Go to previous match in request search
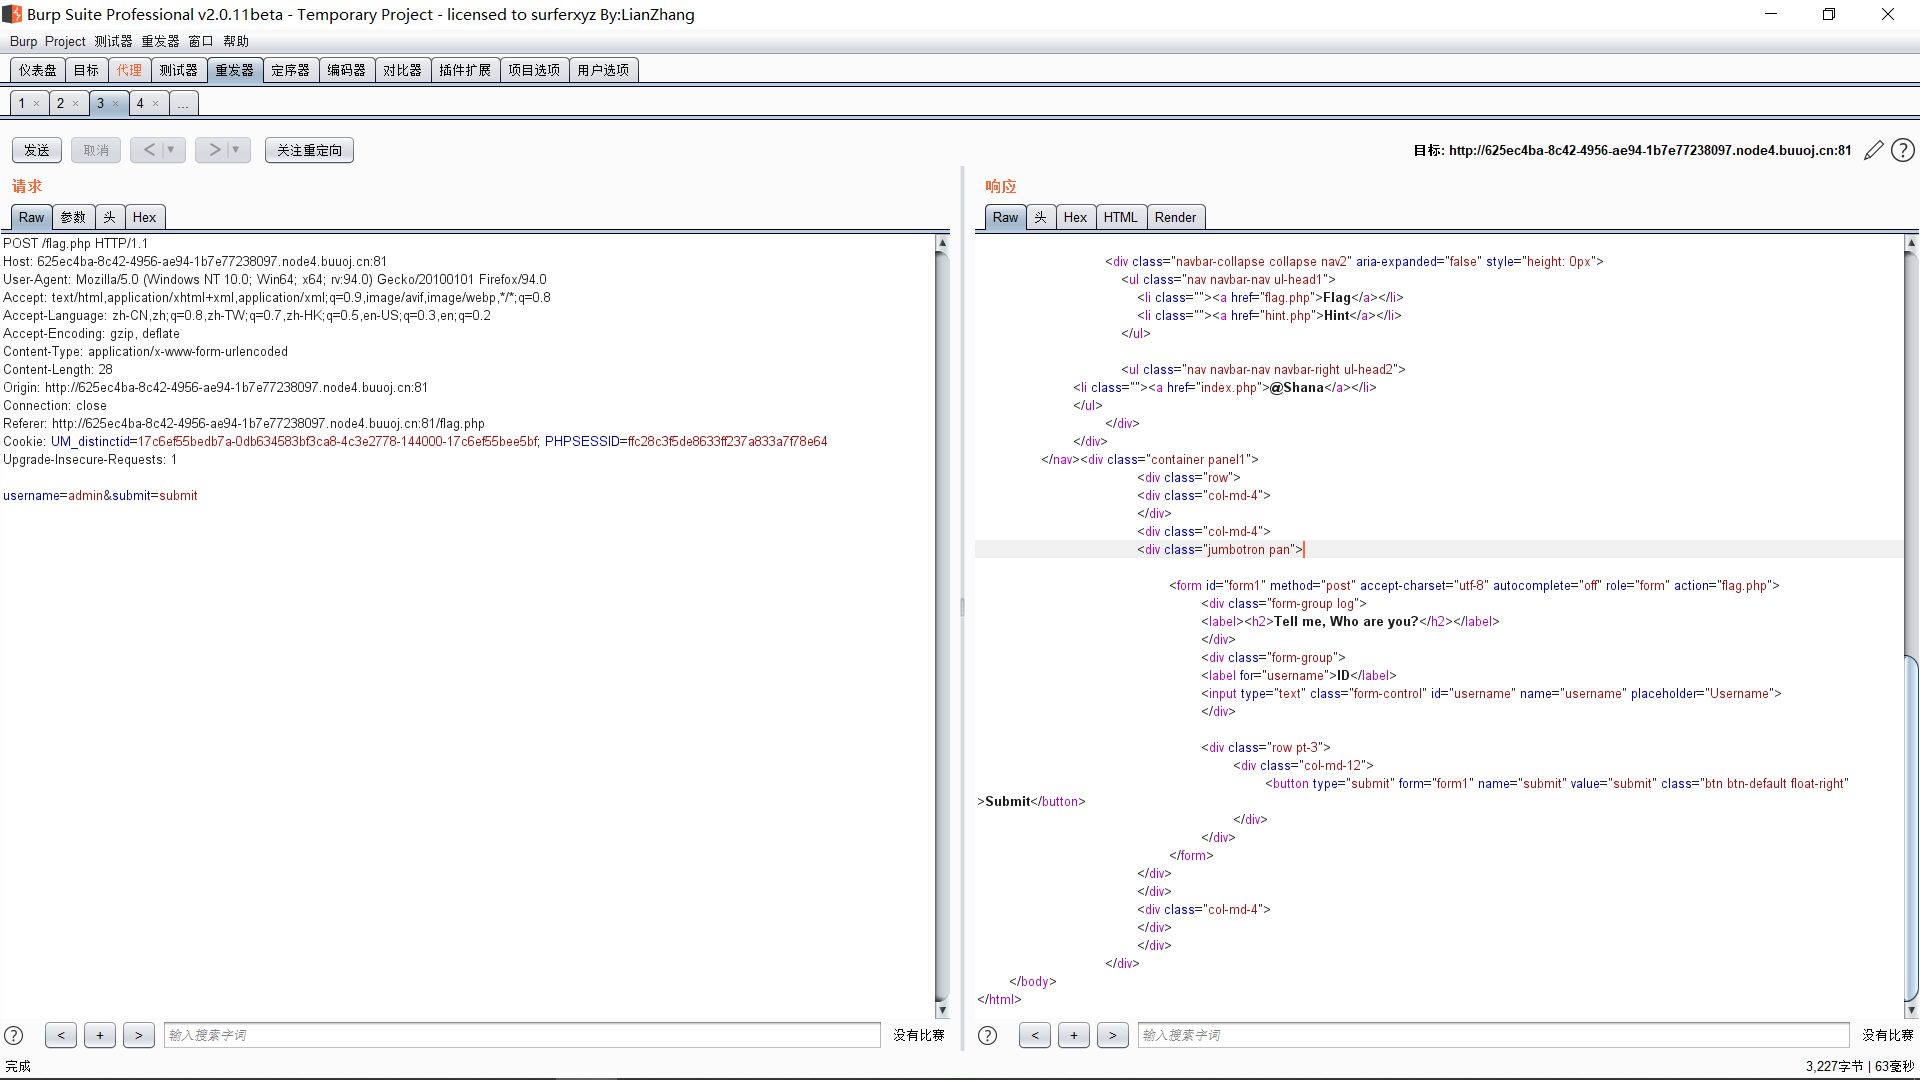Screen dimensions: 1920x1080 (x=61, y=1035)
